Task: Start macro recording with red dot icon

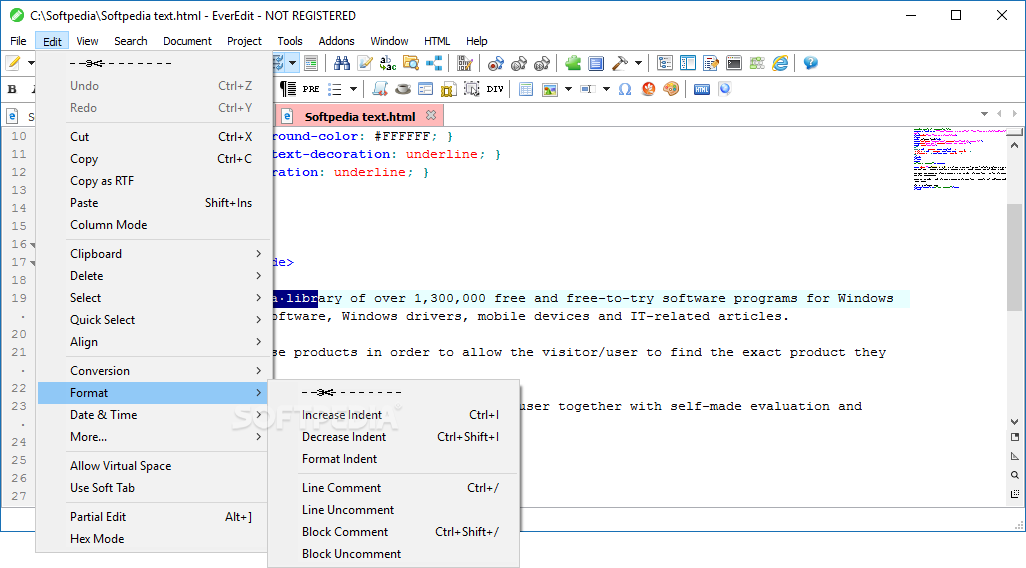Action: click(495, 63)
